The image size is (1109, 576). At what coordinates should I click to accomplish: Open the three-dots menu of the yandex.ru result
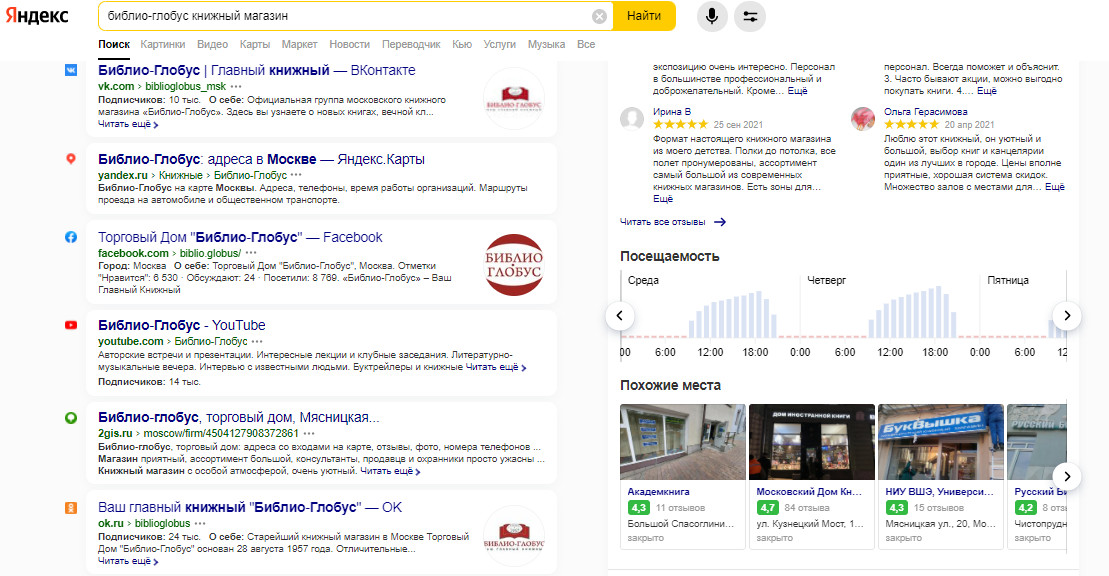[296, 175]
